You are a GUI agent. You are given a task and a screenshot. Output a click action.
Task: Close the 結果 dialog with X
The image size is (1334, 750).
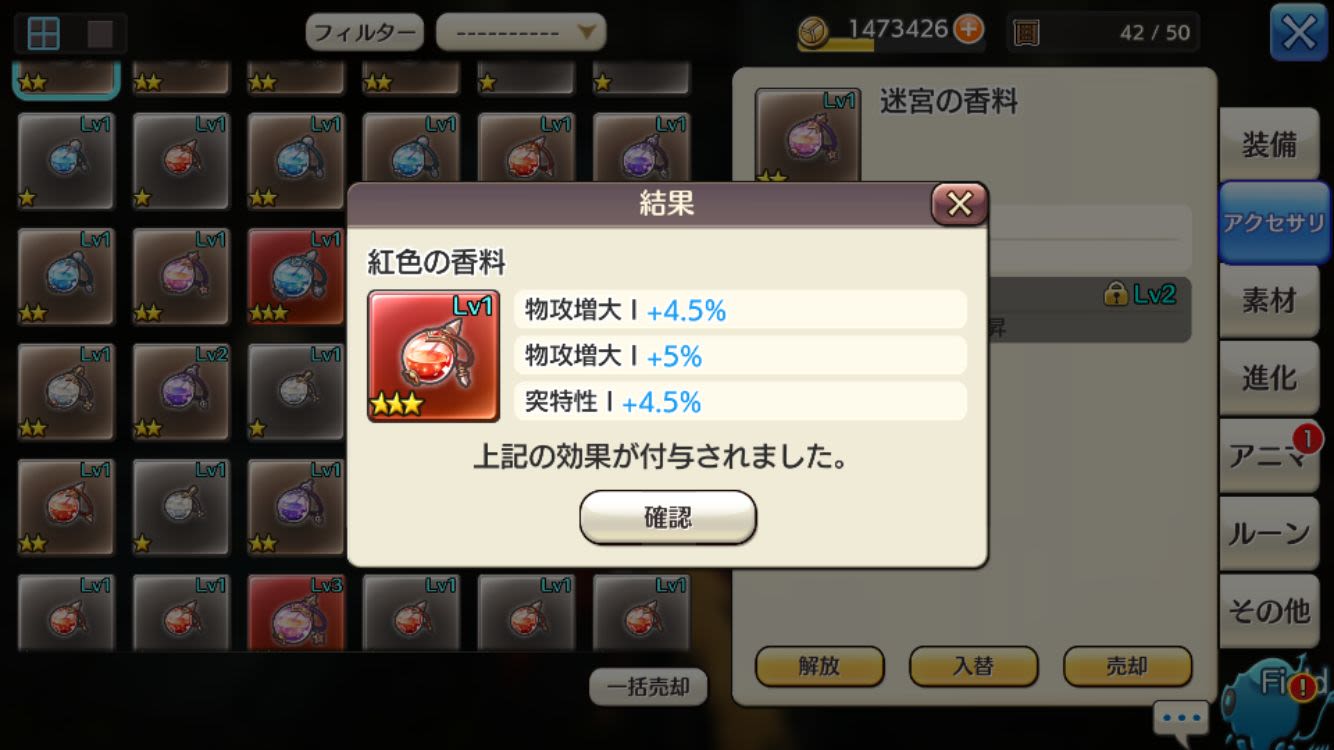coord(959,204)
